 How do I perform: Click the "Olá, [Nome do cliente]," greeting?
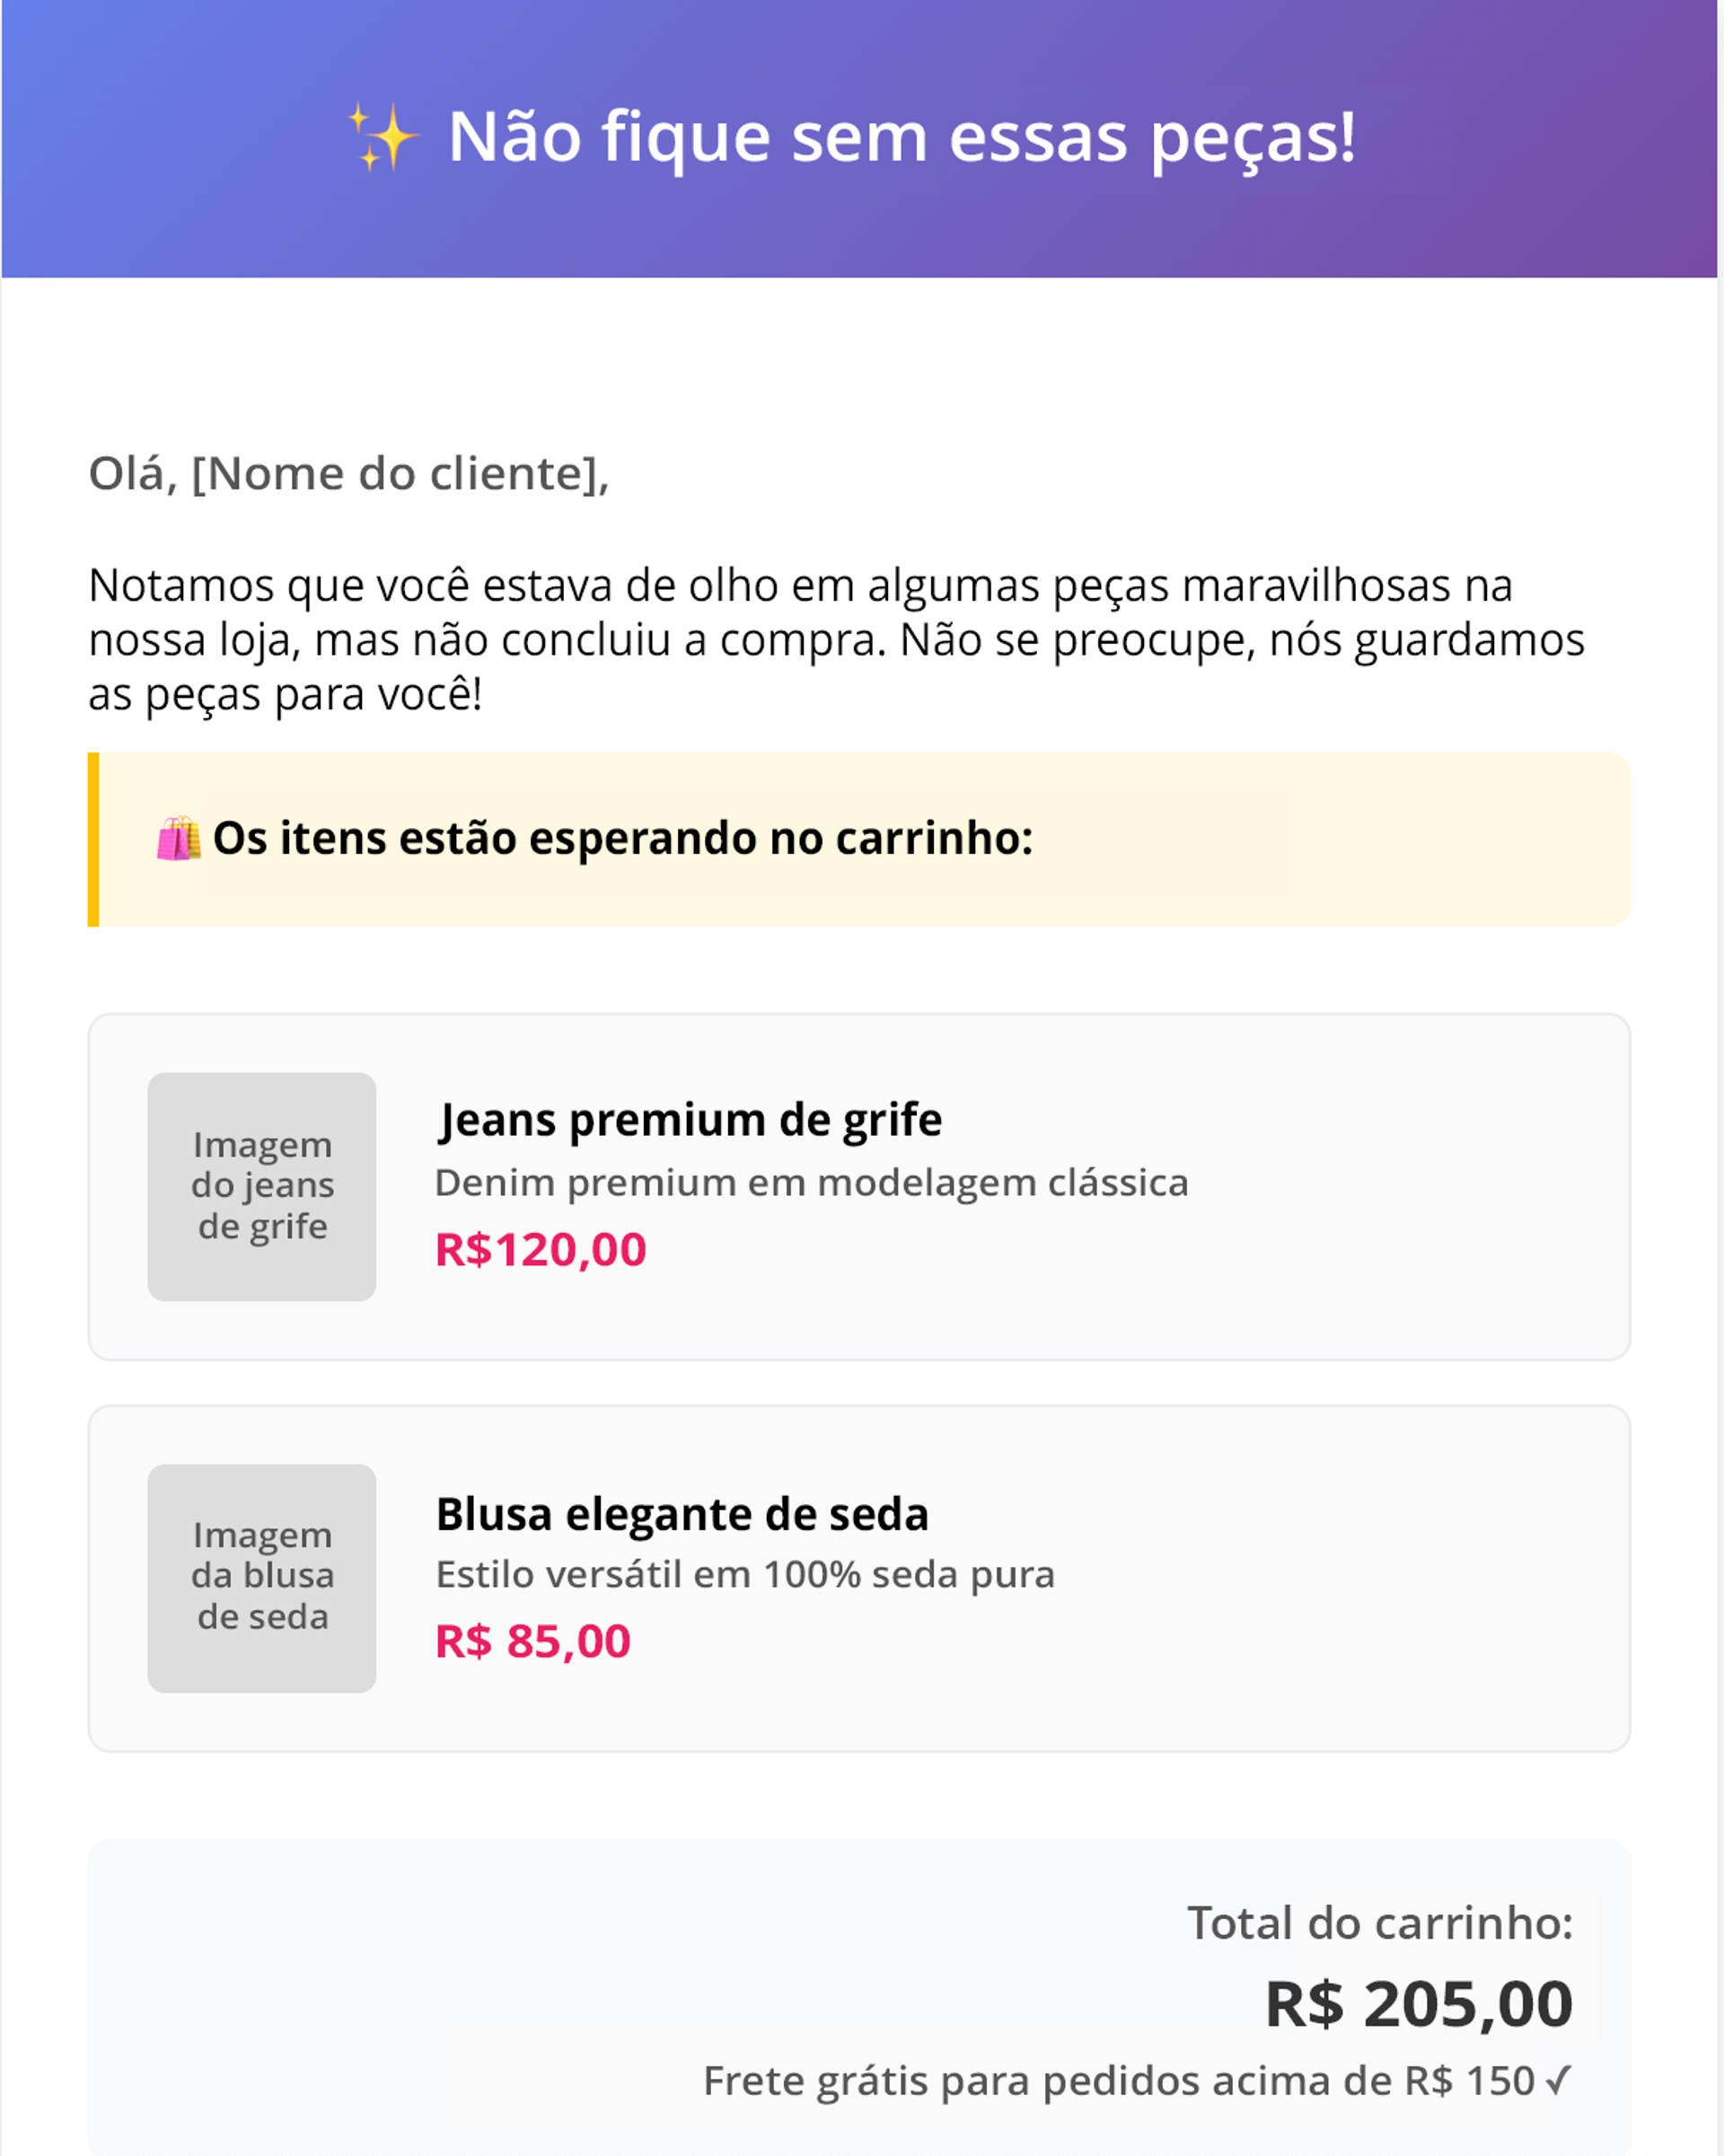pos(349,474)
